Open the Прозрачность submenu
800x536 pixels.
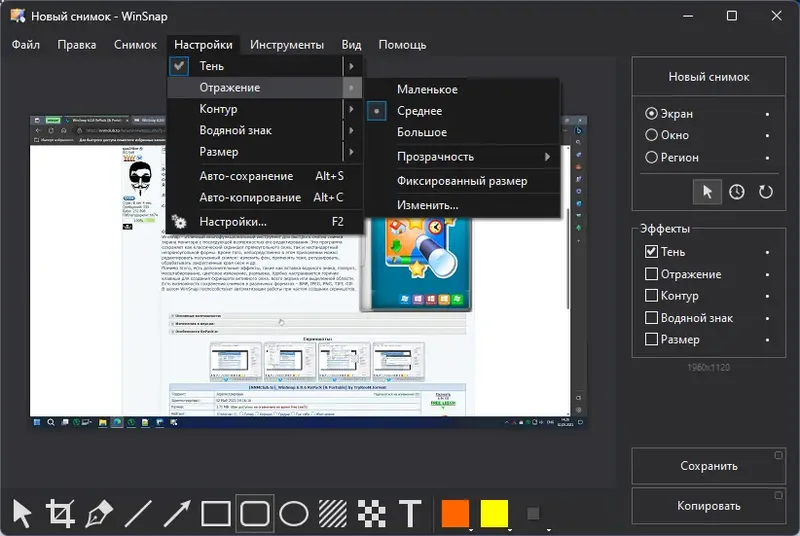click(x=463, y=157)
